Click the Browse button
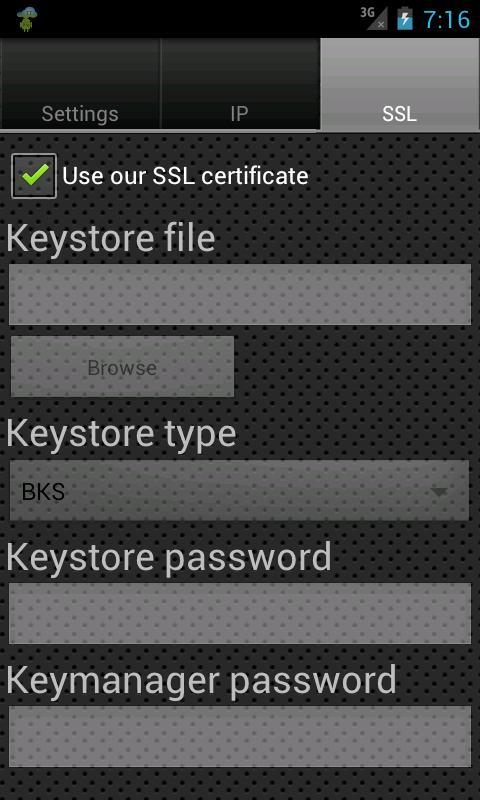 (122, 366)
